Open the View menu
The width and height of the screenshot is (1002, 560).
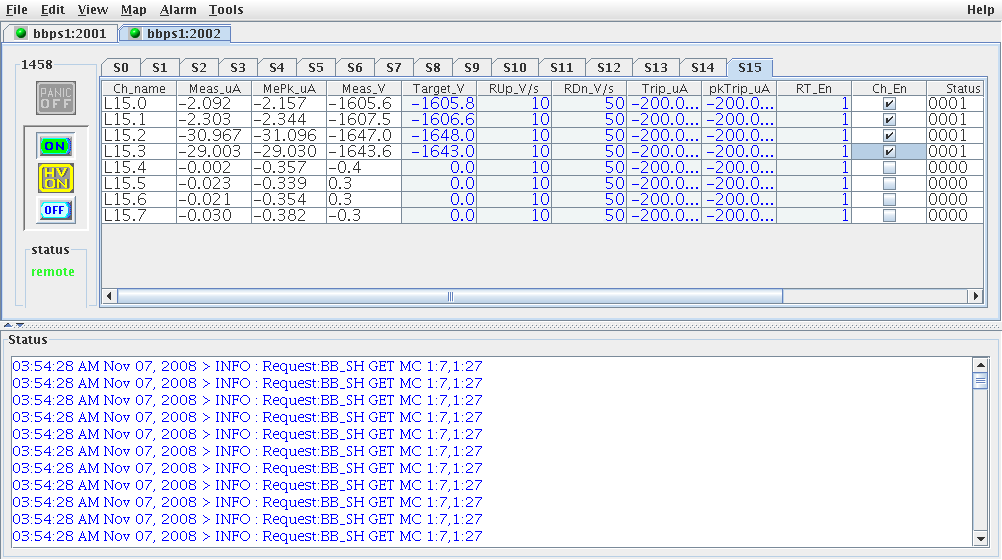coord(93,10)
